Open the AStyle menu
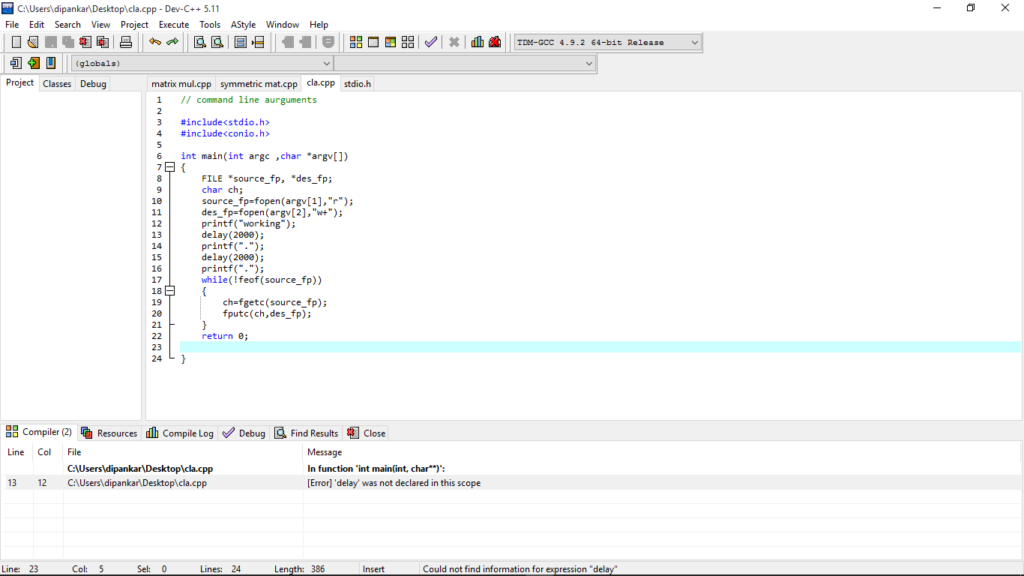Image resolution: width=1024 pixels, height=576 pixels. click(242, 24)
